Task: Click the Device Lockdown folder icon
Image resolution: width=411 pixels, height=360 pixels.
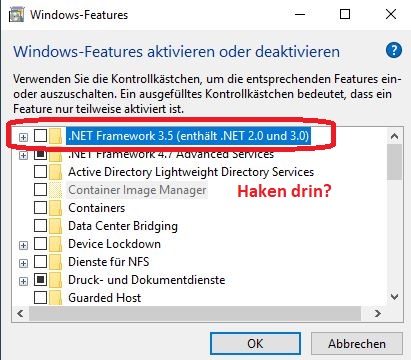Action: [x=55, y=244]
